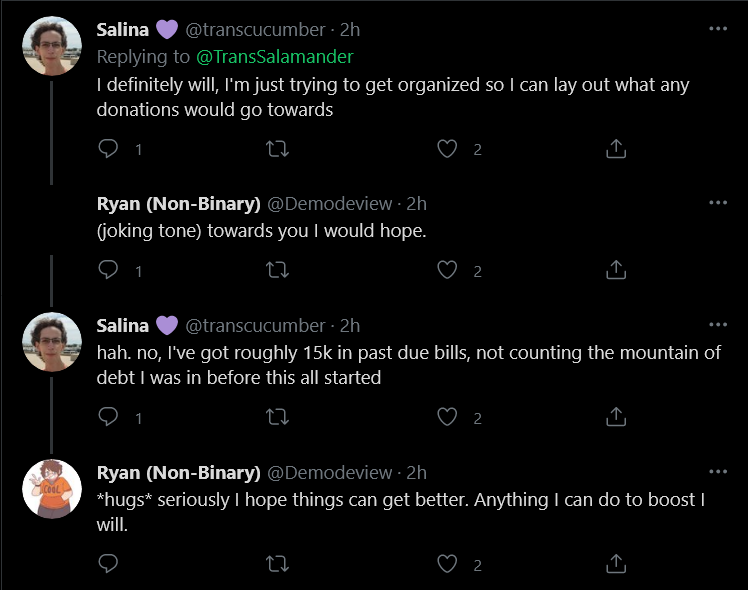The image size is (748, 590).
Task: Open more options on joking tone tweet
Action: (x=718, y=203)
